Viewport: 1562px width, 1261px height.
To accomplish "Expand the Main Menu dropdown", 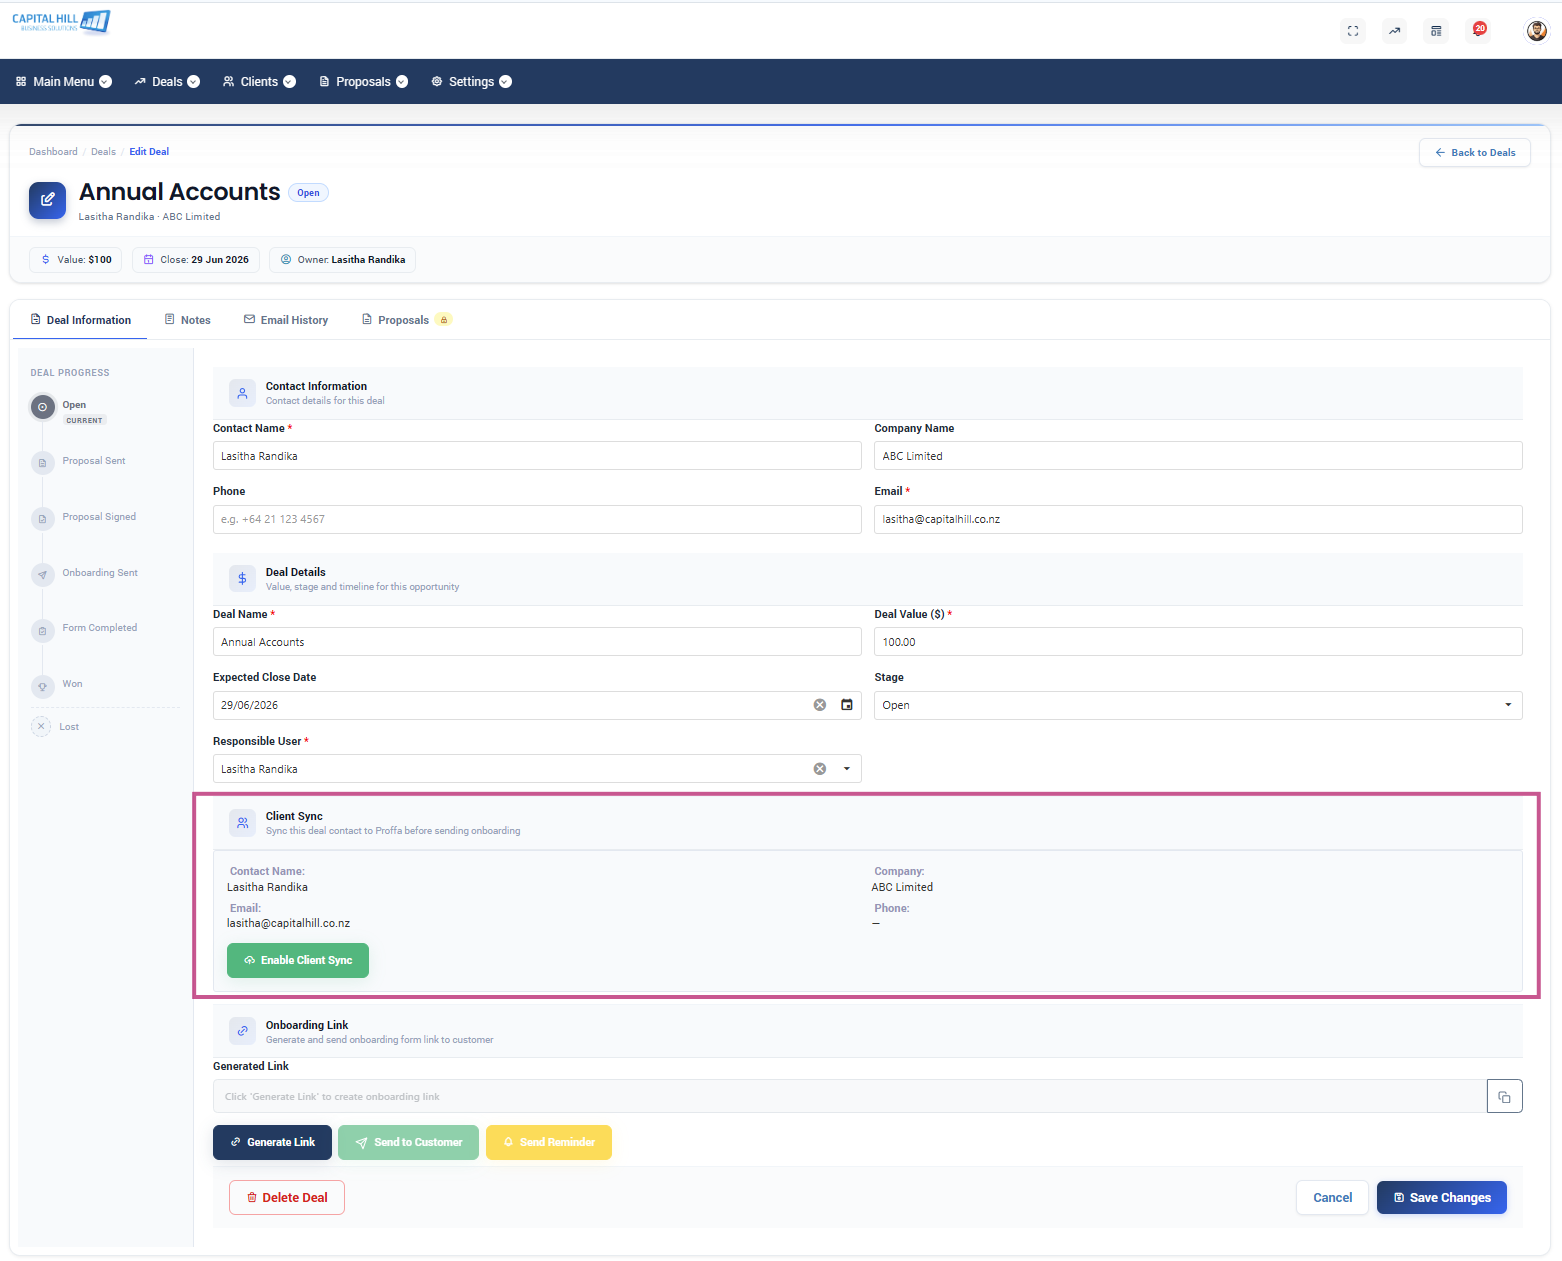I will click(64, 82).
